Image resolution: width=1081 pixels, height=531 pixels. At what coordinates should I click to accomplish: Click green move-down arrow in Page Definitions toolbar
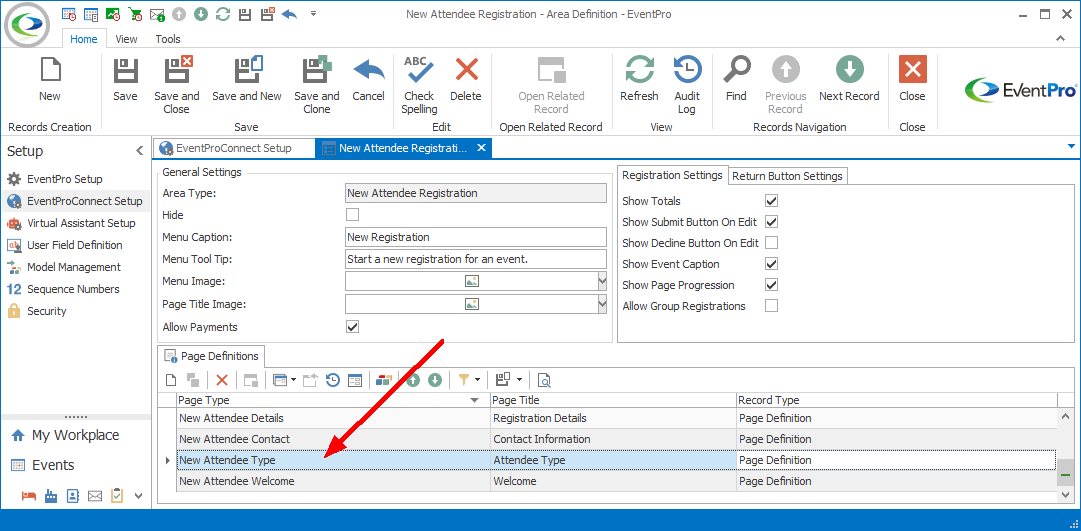(434, 379)
